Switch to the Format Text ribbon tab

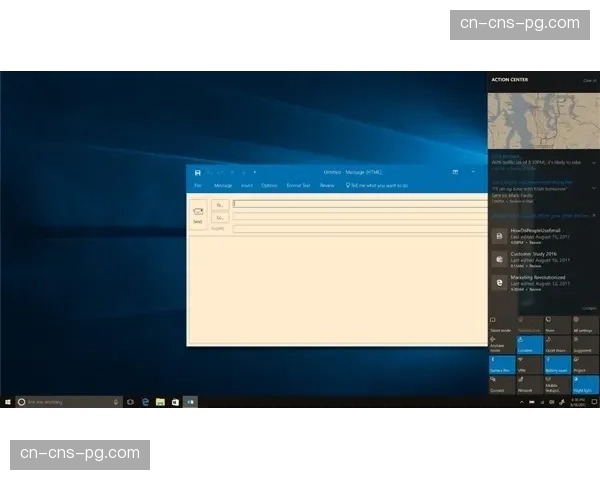298,185
